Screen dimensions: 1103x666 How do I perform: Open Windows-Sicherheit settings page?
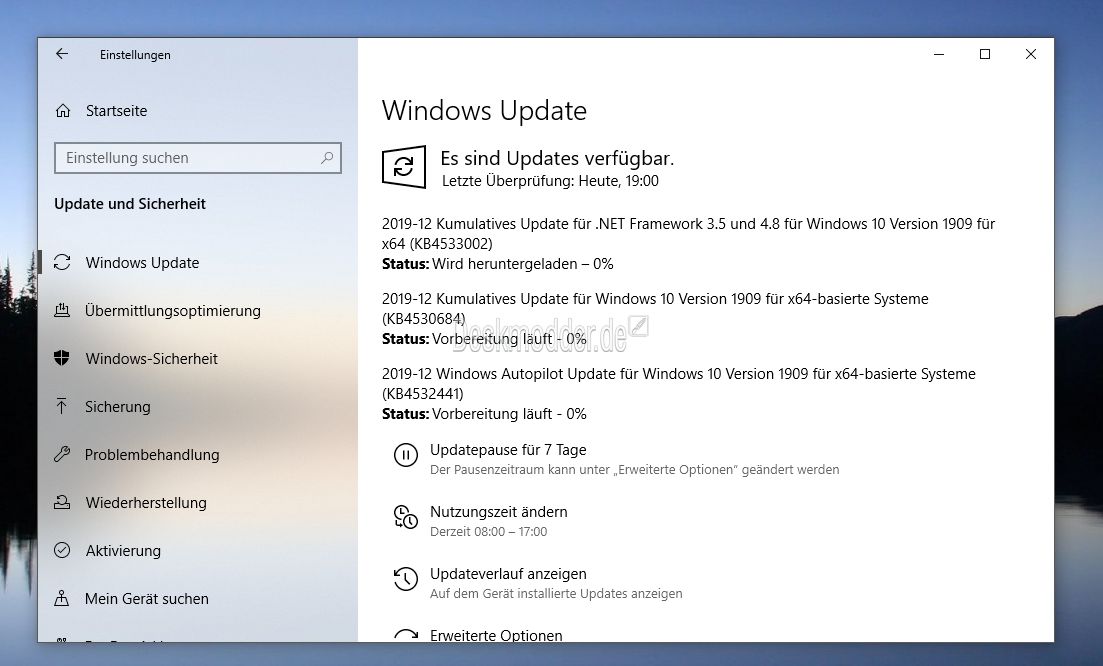point(152,359)
